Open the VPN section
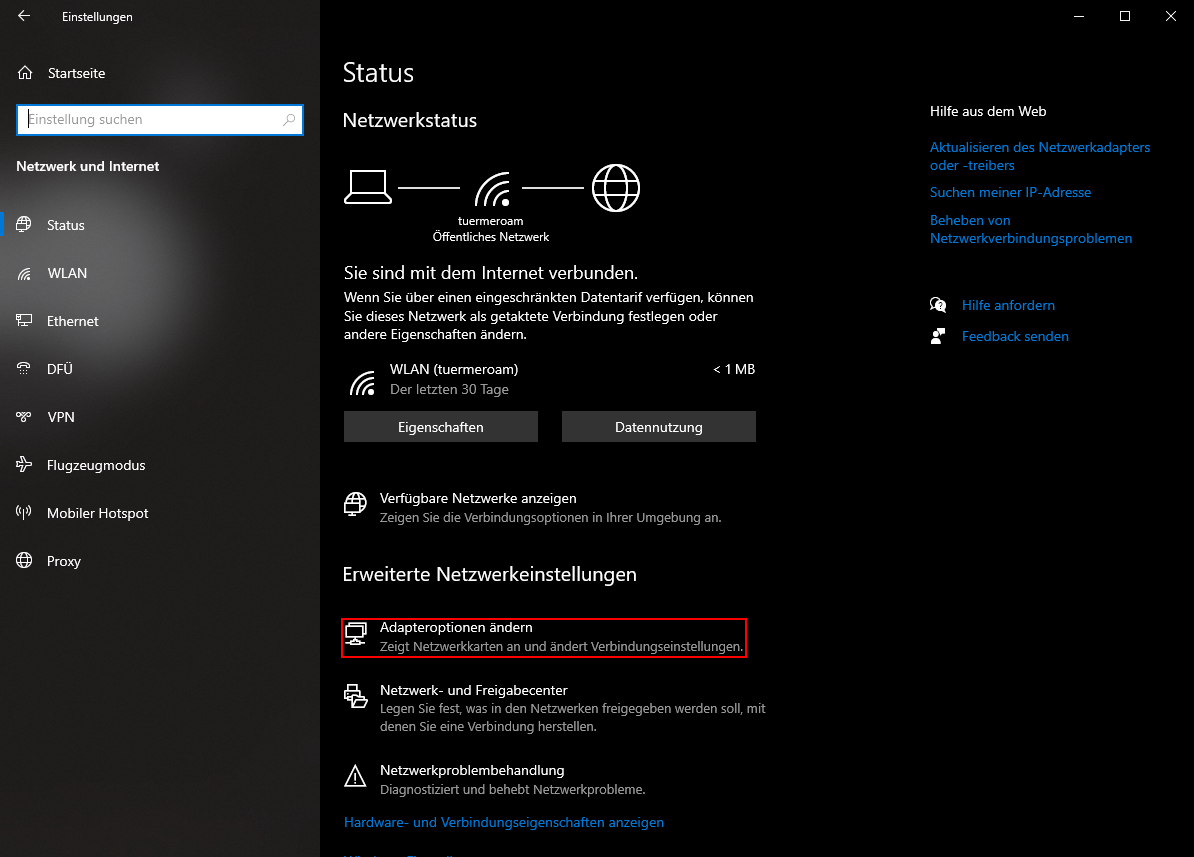The height and width of the screenshot is (857, 1194). [x=60, y=417]
